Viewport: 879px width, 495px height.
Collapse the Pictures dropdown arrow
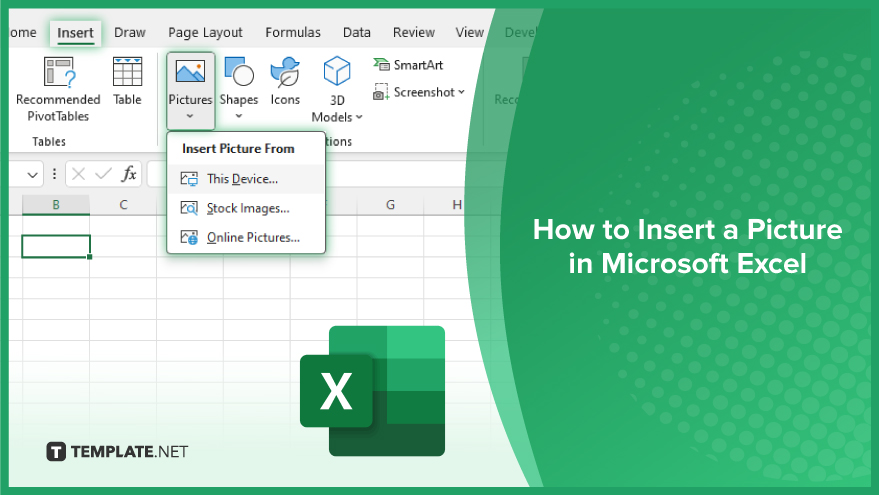pos(190,116)
